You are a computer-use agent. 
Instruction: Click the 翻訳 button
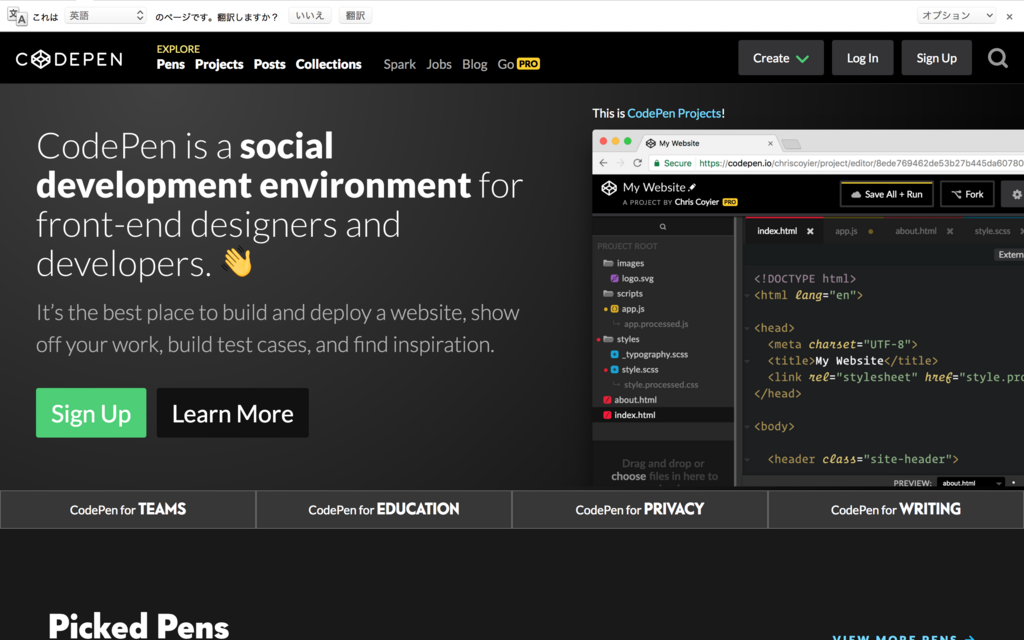(355, 16)
